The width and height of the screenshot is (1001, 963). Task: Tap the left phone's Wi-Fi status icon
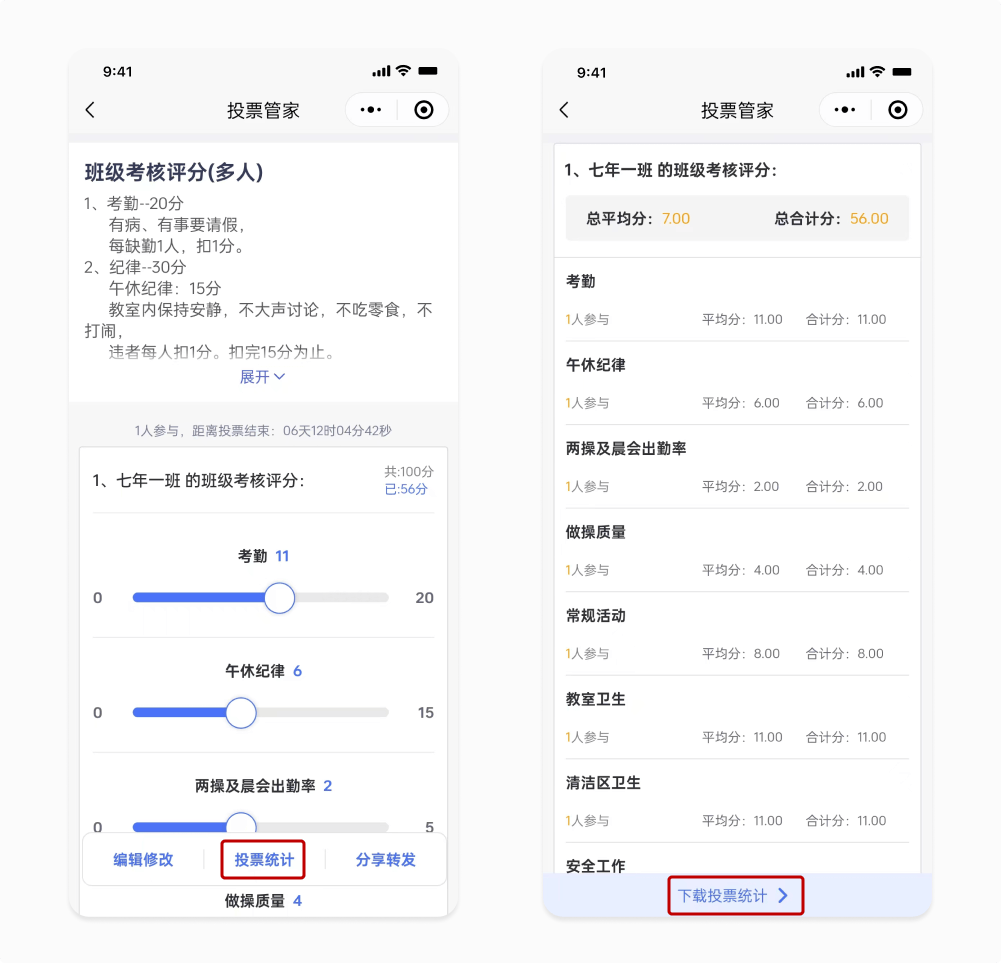tap(403, 71)
